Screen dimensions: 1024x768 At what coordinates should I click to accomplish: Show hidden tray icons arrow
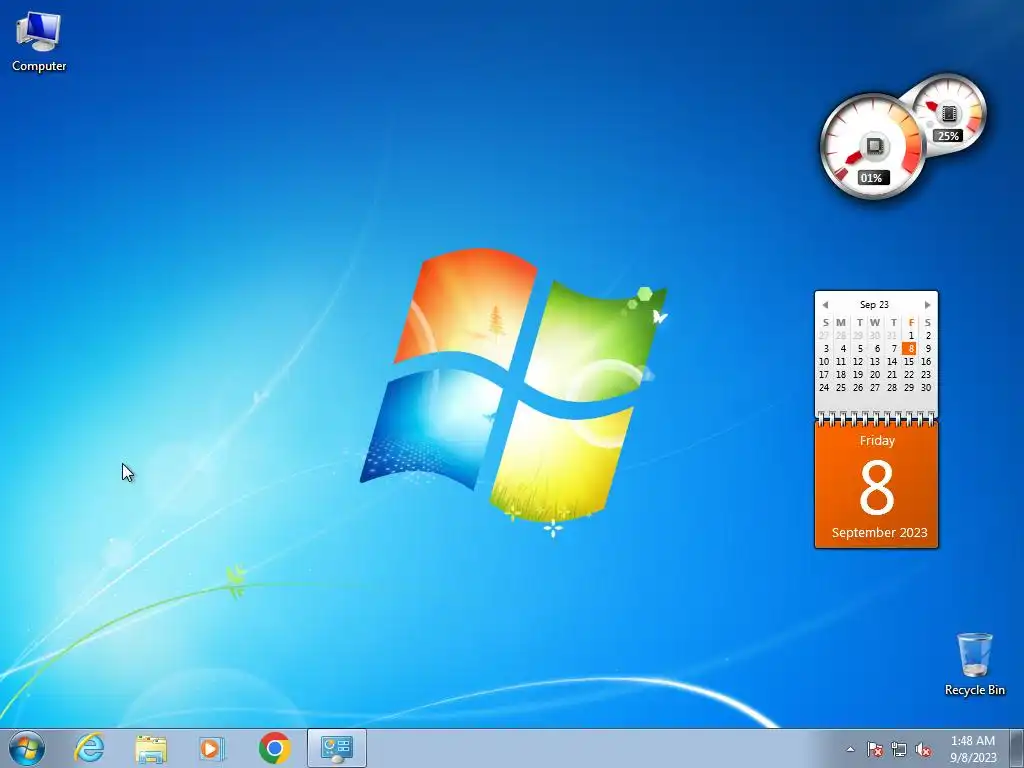pyautogui.click(x=850, y=749)
